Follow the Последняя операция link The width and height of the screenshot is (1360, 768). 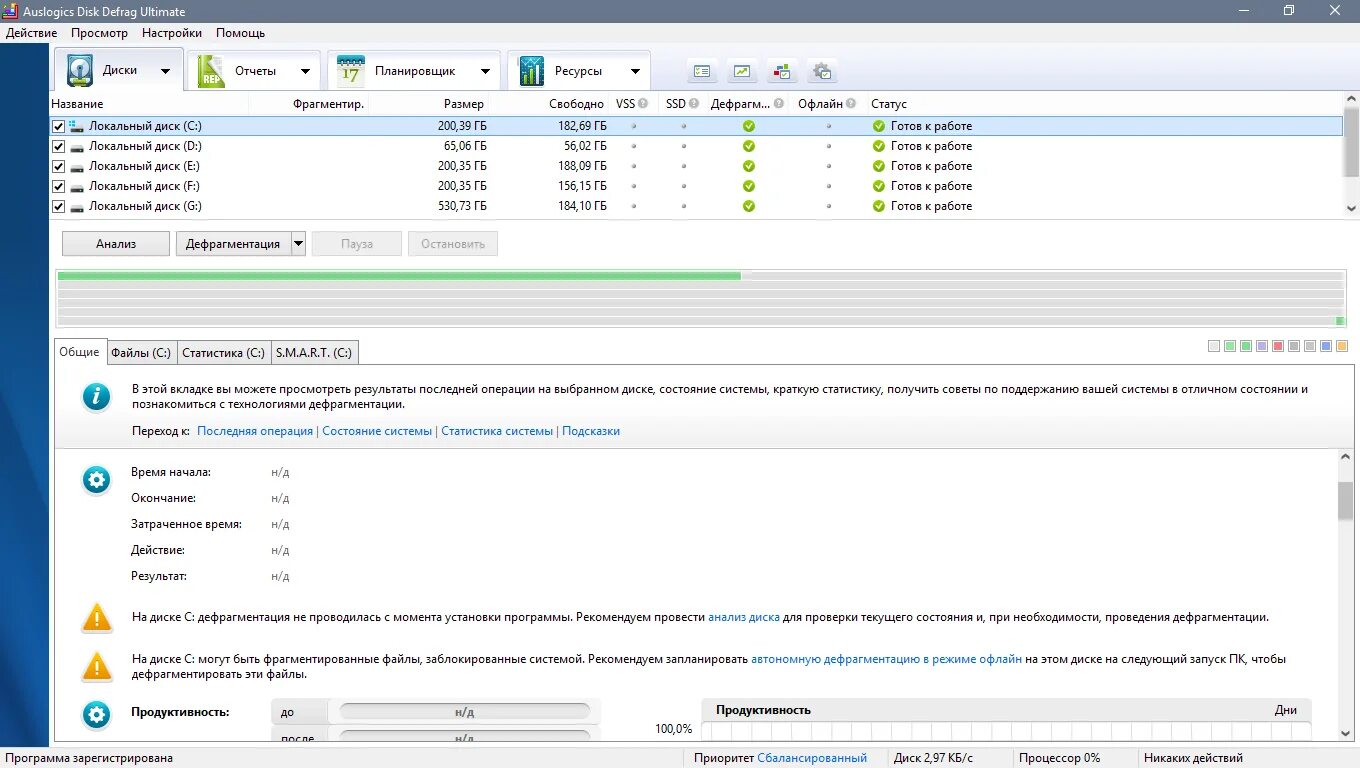255,431
